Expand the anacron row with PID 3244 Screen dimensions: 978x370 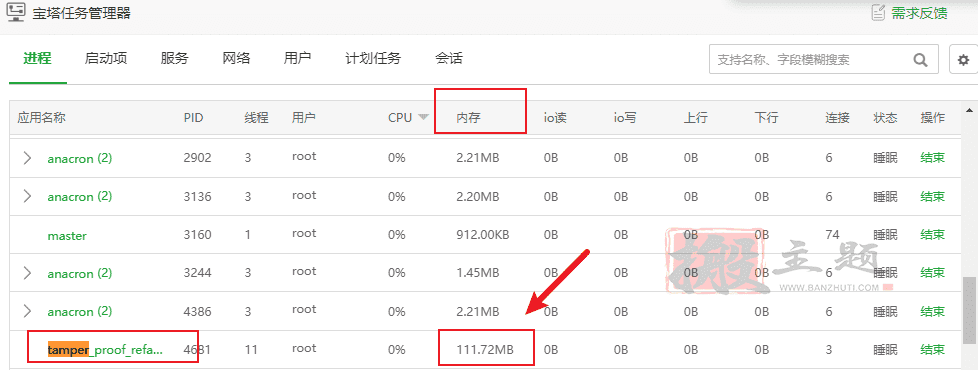[x=27, y=273]
